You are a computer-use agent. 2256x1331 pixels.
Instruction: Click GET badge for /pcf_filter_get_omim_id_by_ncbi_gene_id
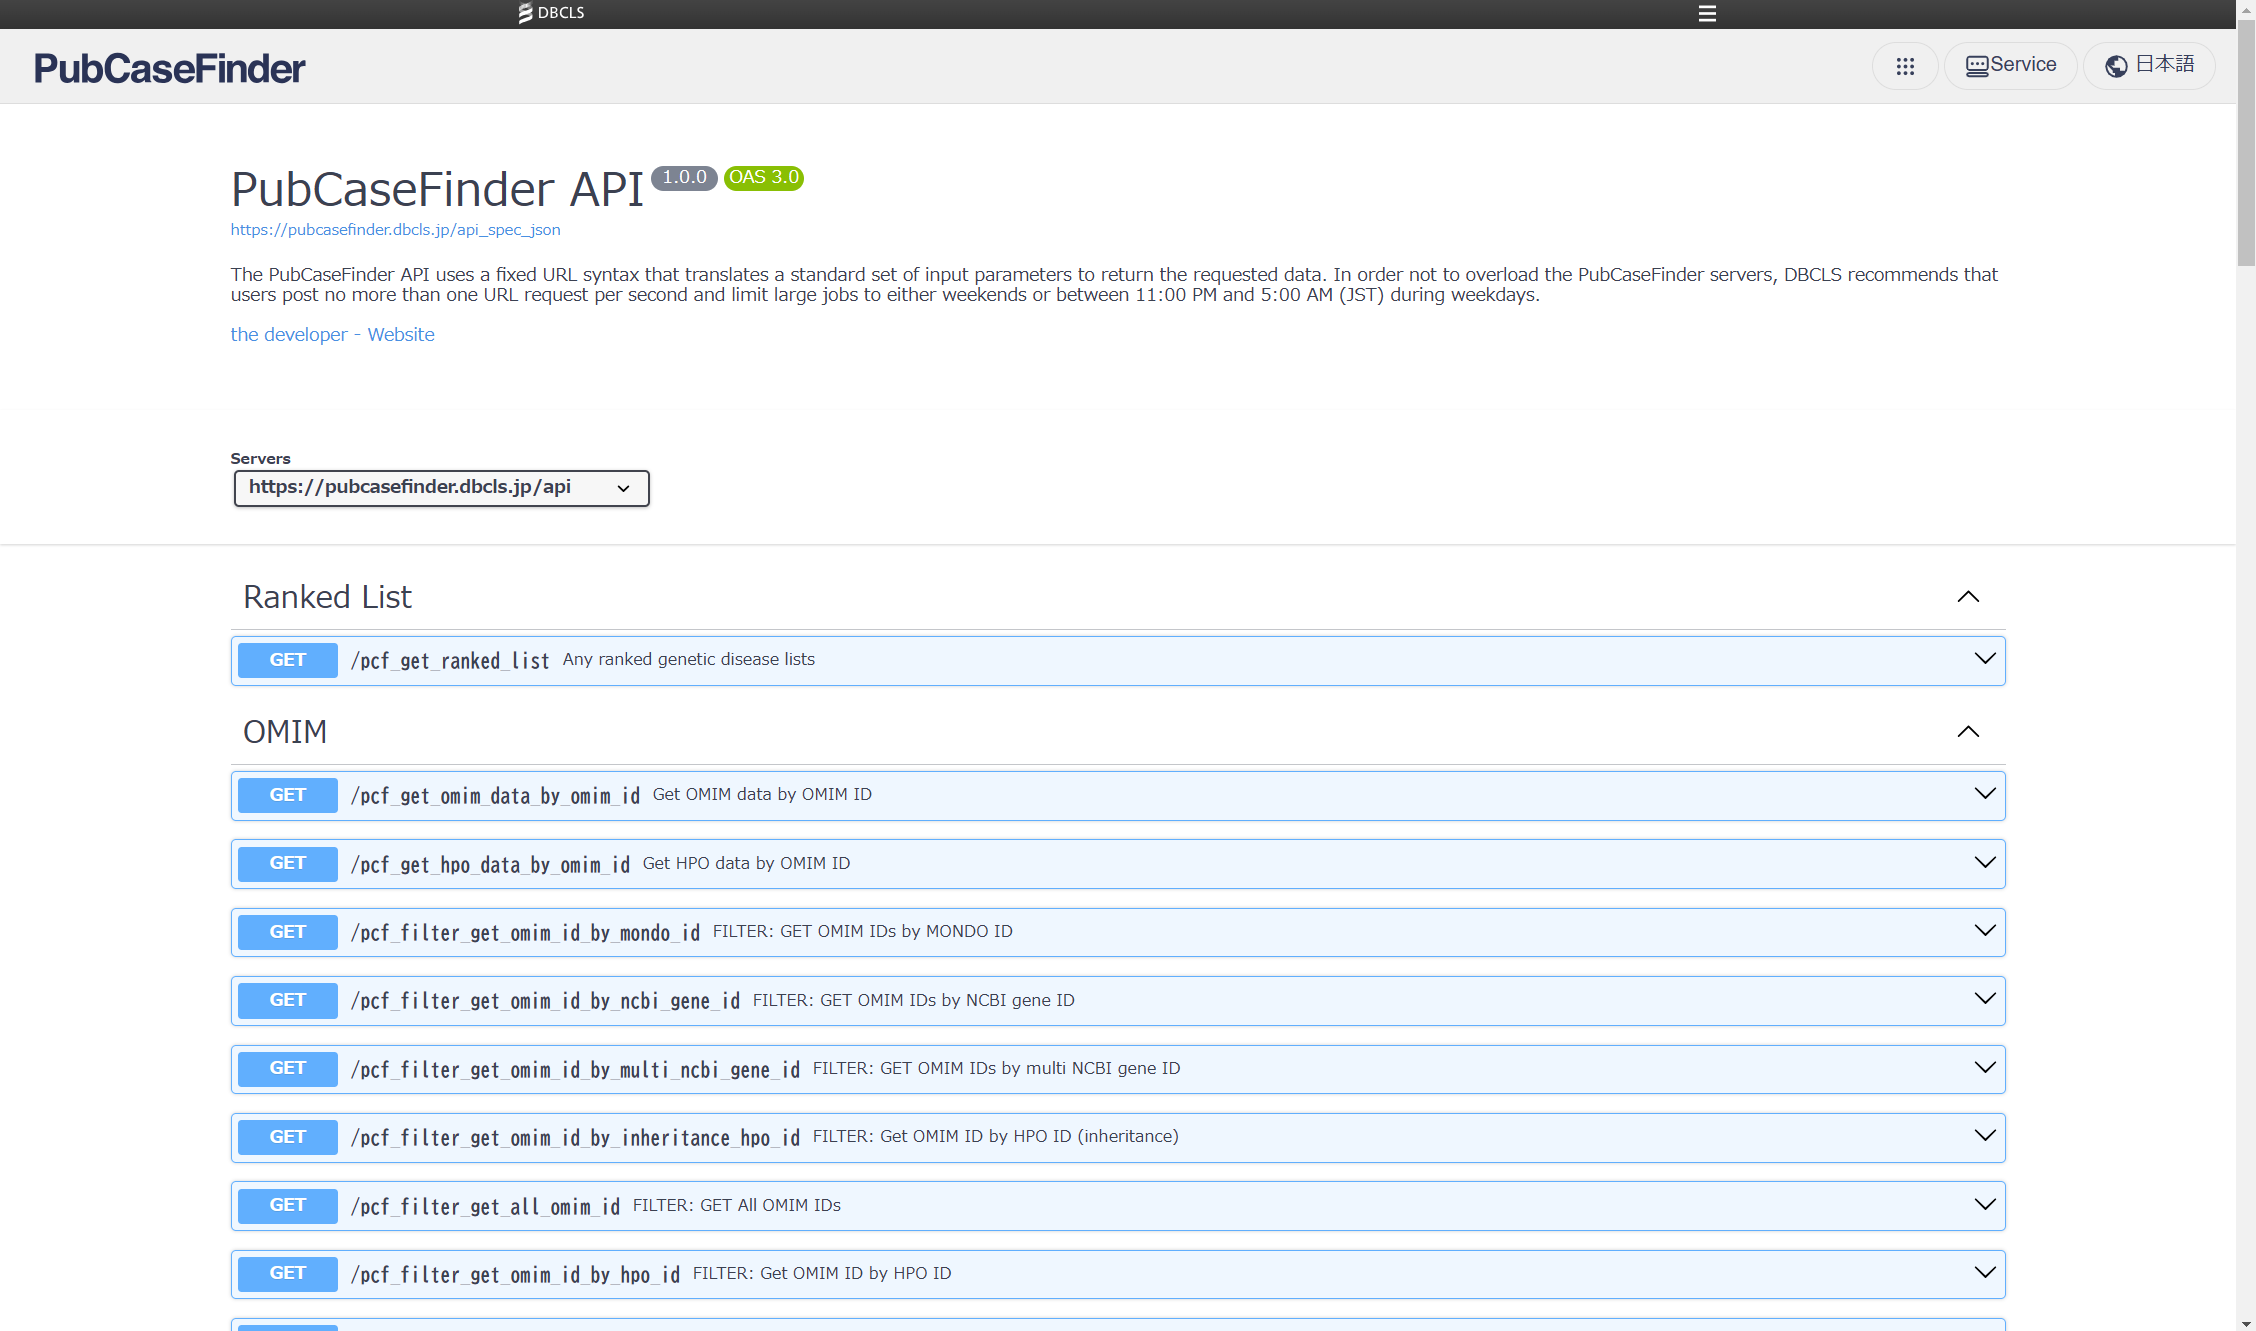click(x=288, y=1000)
